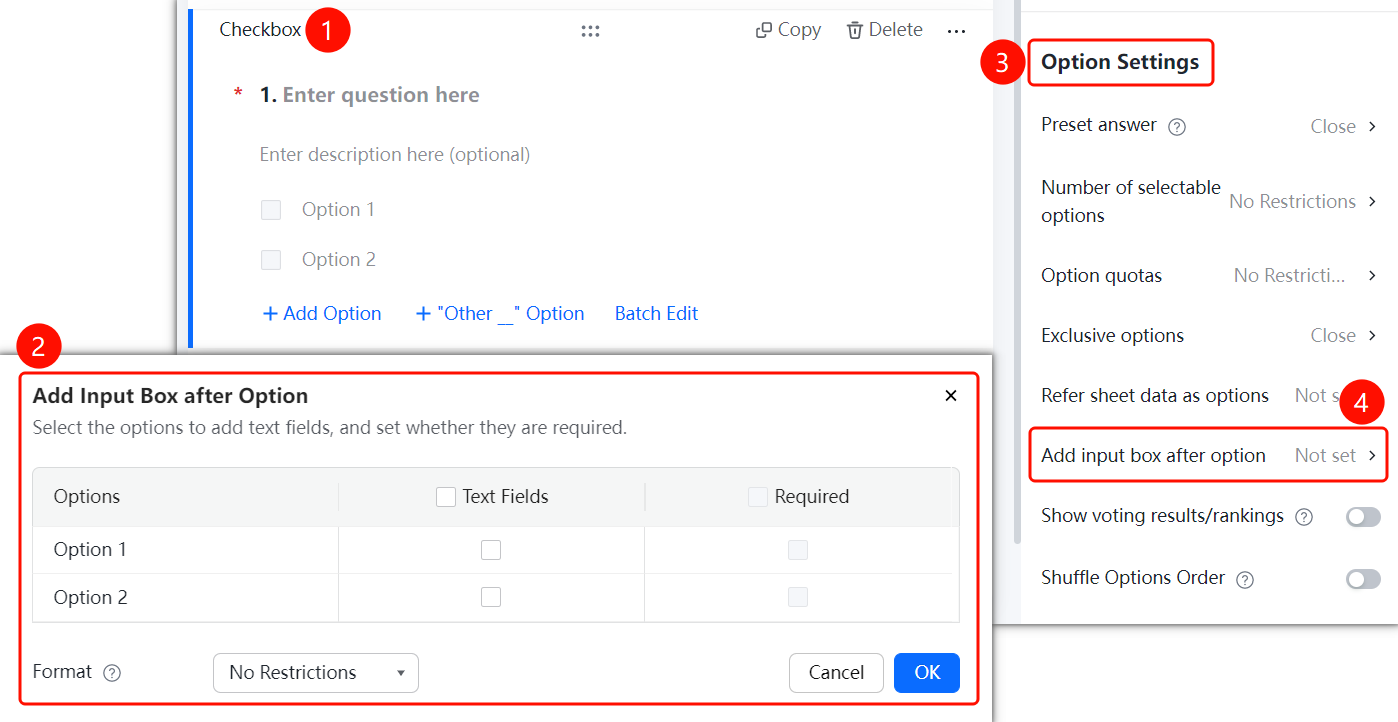The height and width of the screenshot is (722, 1398).
Task: Click the Preset answer help icon
Action: tap(1177, 127)
